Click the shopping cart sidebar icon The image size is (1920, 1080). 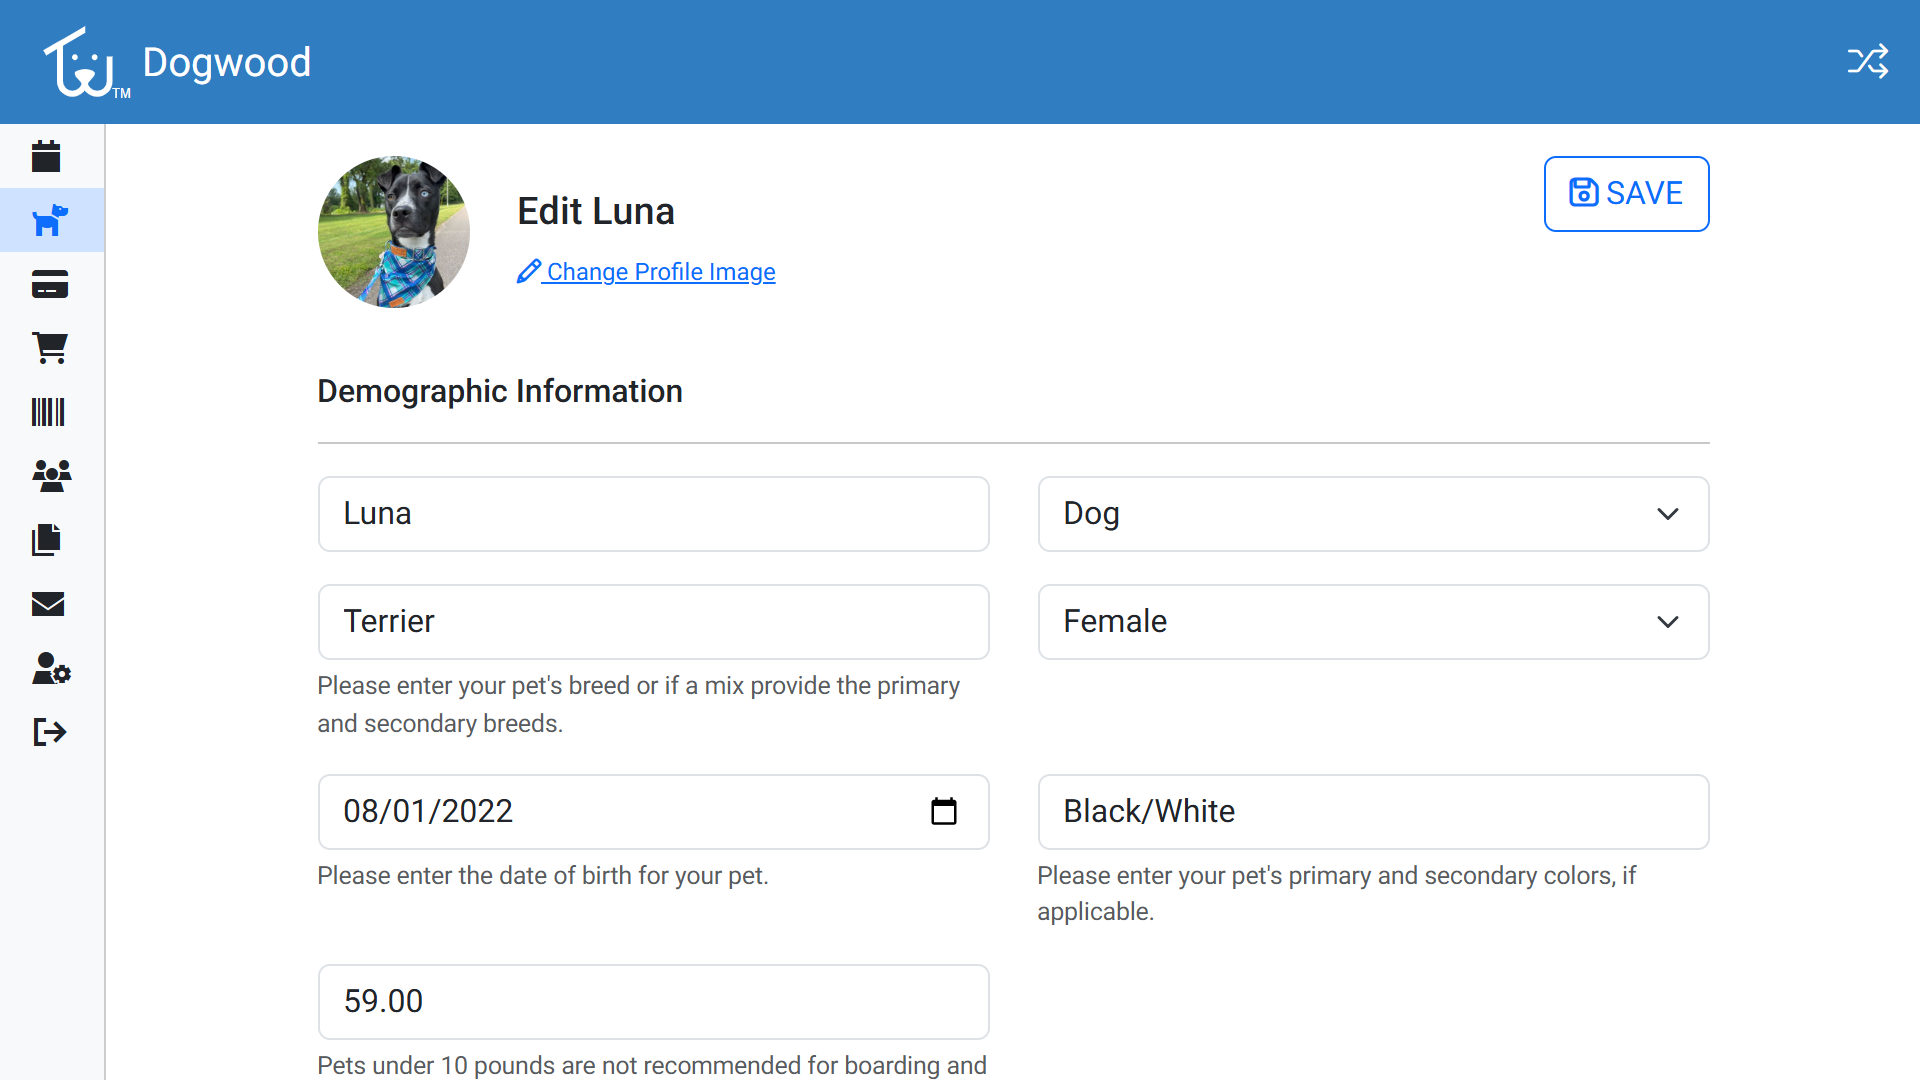click(50, 348)
